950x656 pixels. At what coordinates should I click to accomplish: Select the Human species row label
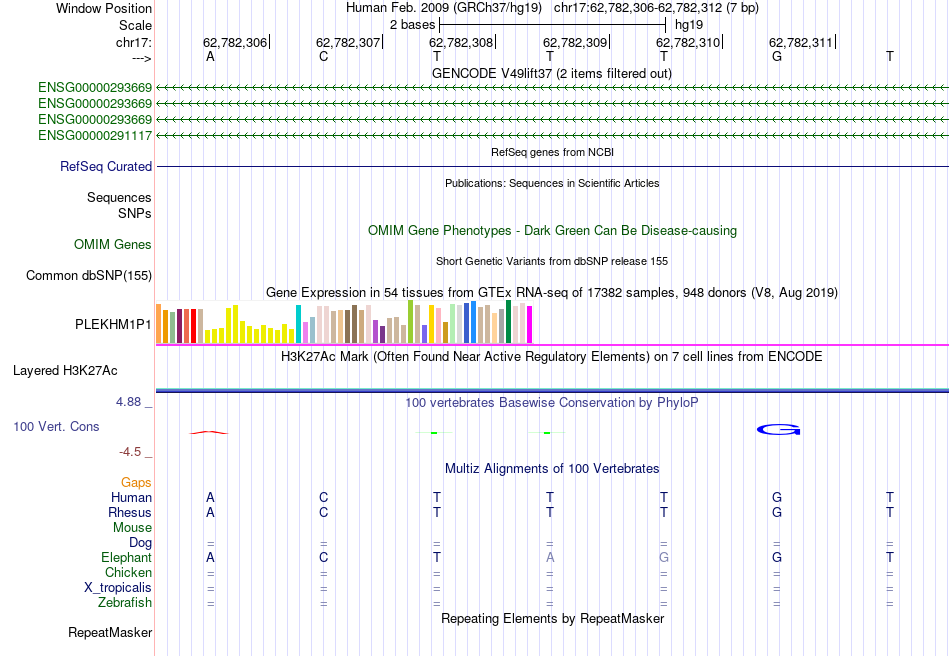[131, 497]
